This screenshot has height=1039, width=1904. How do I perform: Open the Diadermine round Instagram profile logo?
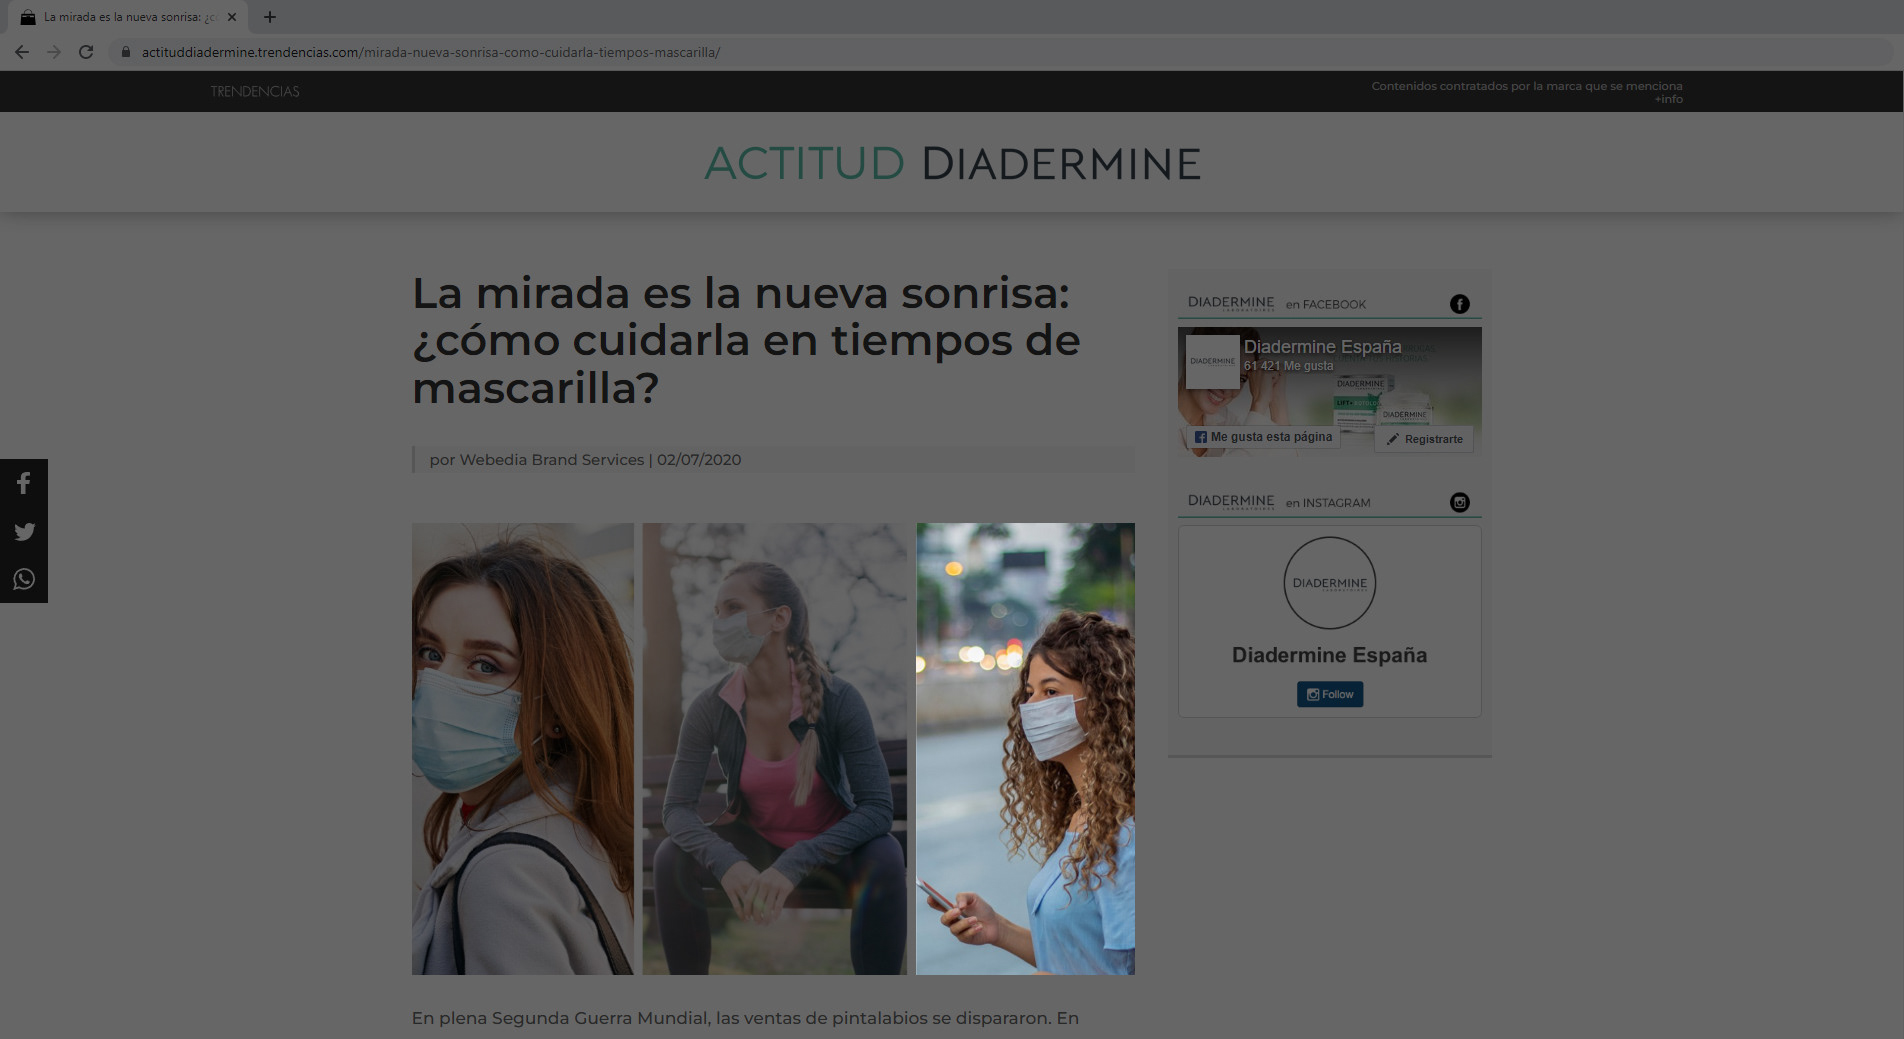pyautogui.click(x=1330, y=583)
